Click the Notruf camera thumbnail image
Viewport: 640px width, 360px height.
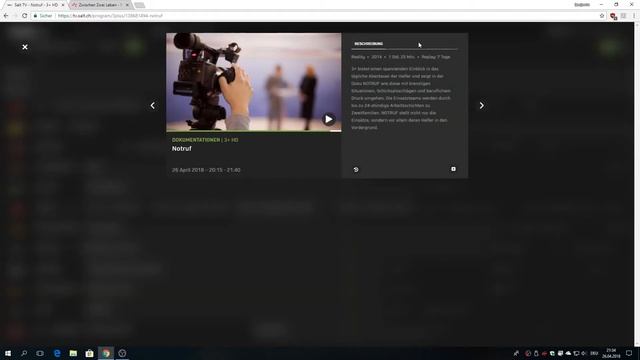(253, 82)
